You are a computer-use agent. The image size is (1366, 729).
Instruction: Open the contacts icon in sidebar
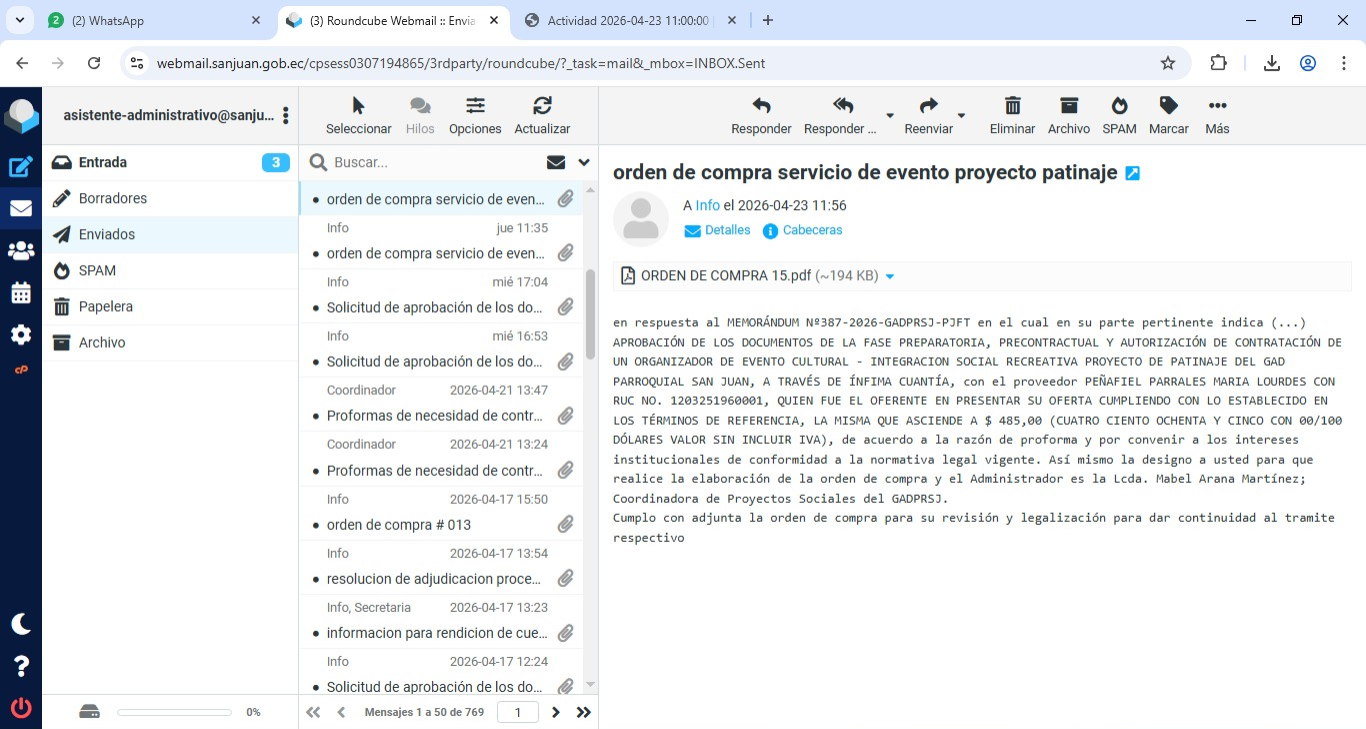[x=21, y=251]
